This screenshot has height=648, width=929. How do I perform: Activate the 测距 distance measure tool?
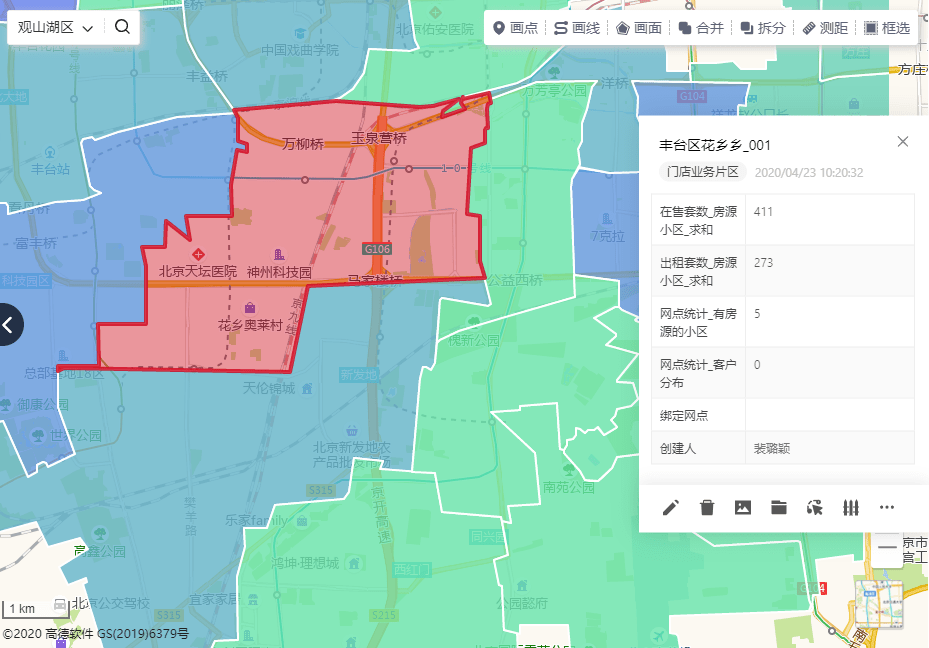(825, 28)
